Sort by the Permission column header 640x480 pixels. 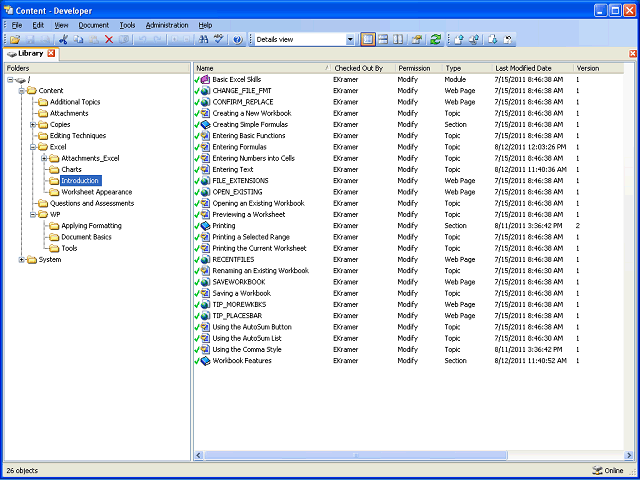pos(419,69)
